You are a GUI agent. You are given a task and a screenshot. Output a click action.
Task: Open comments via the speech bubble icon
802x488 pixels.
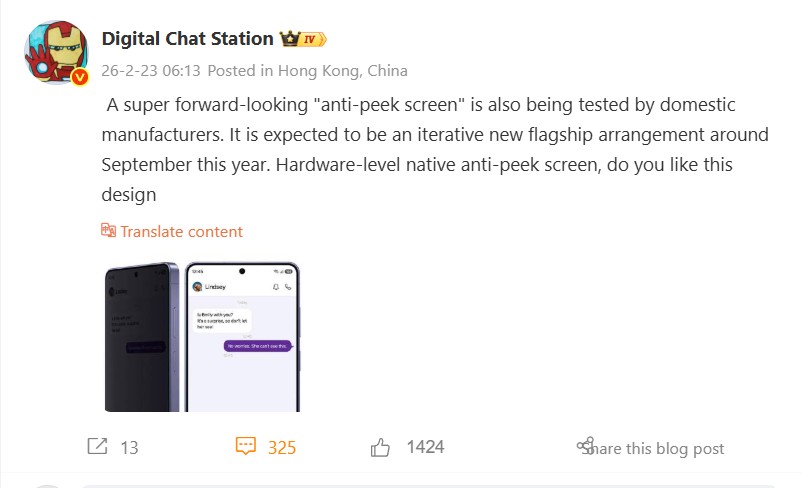(x=246, y=447)
